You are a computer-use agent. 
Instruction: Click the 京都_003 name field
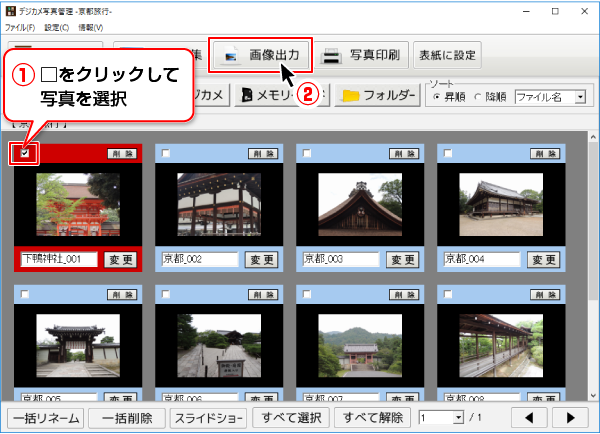click(x=341, y=259)
